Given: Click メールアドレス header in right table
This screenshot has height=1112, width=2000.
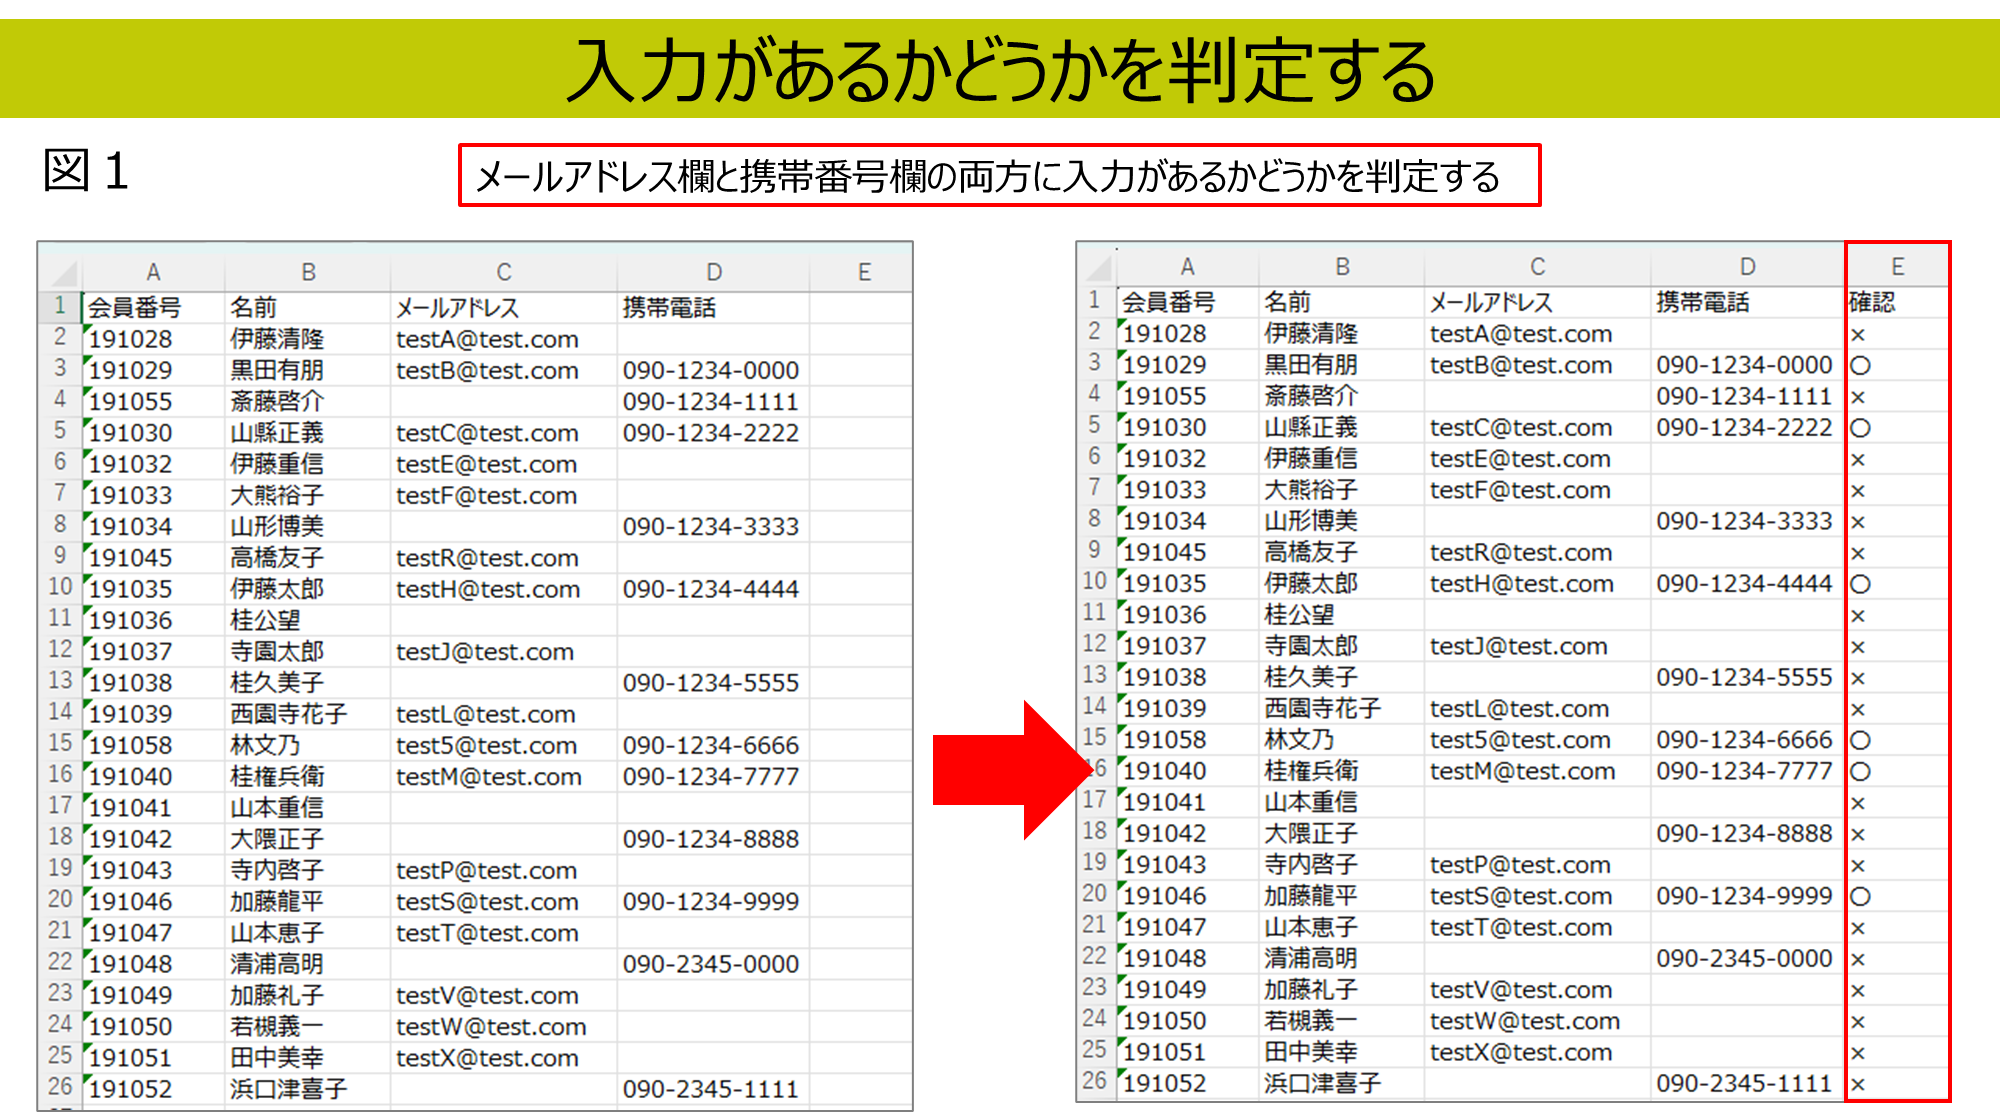Looking at the screenshot, I should (1490, 302).
